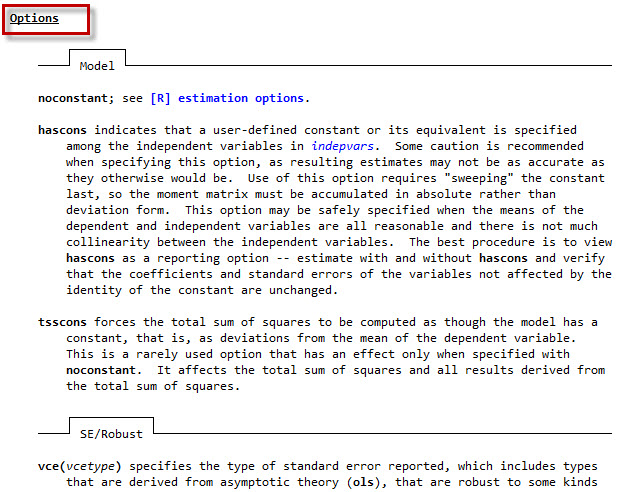The width and height of the screenshot is (631, 492).
Task: Click the hascons option at paragraph start
Action: [x=62, y=130]
